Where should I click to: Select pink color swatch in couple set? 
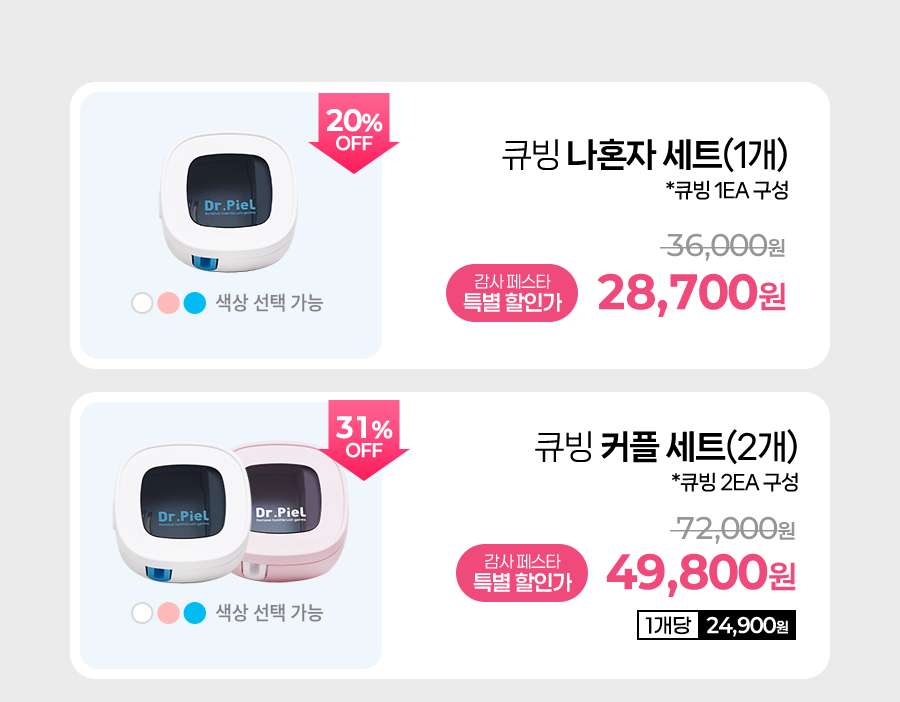pyautogui.click(x=168, y=613)
